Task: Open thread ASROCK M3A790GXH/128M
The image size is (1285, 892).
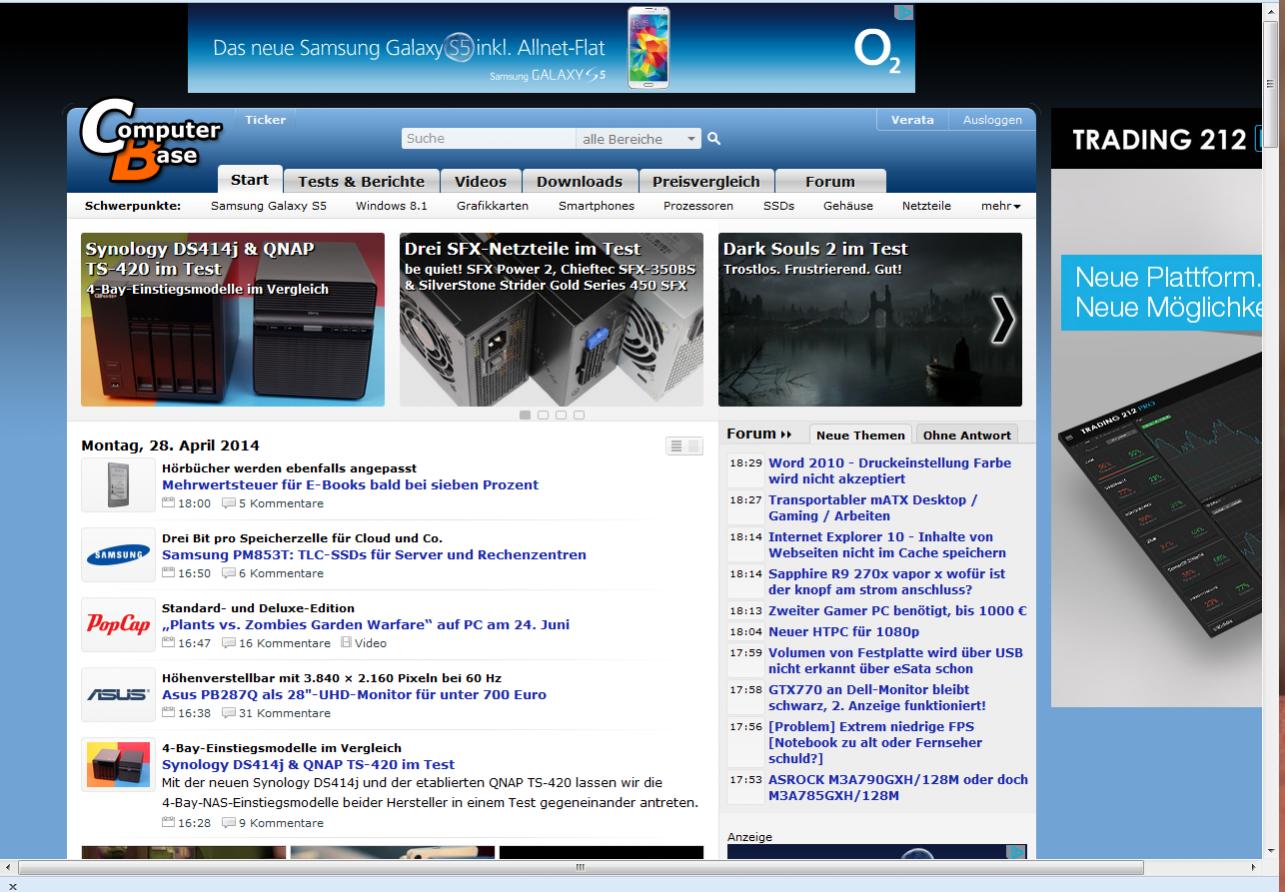Action: 898,788
